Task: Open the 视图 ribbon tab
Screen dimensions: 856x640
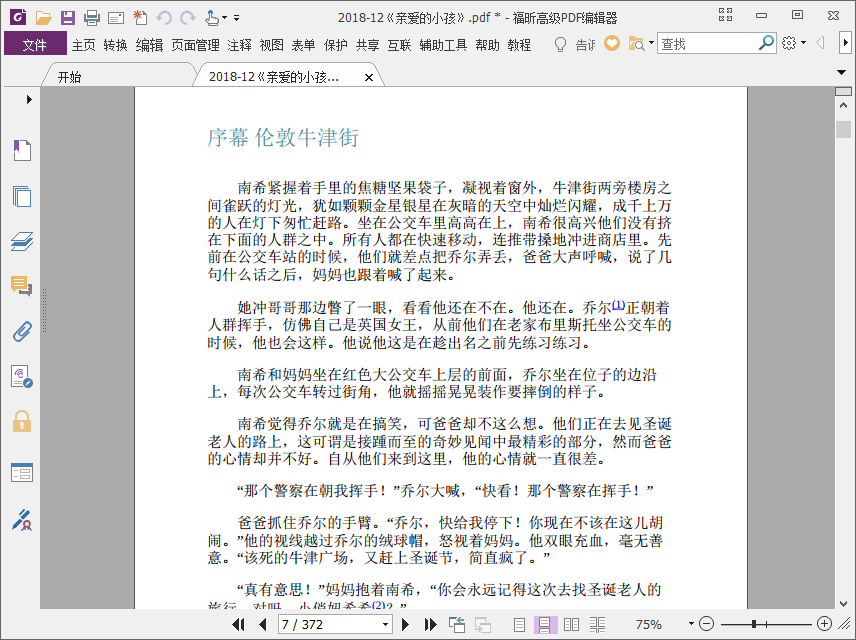Action: click(271, 45)
